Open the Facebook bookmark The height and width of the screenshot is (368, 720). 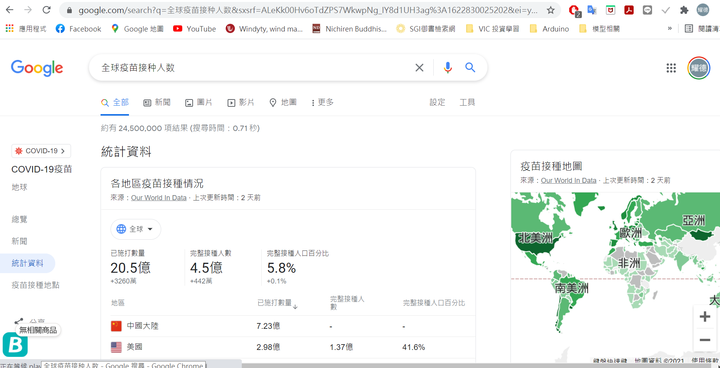(x=78, y=28)
